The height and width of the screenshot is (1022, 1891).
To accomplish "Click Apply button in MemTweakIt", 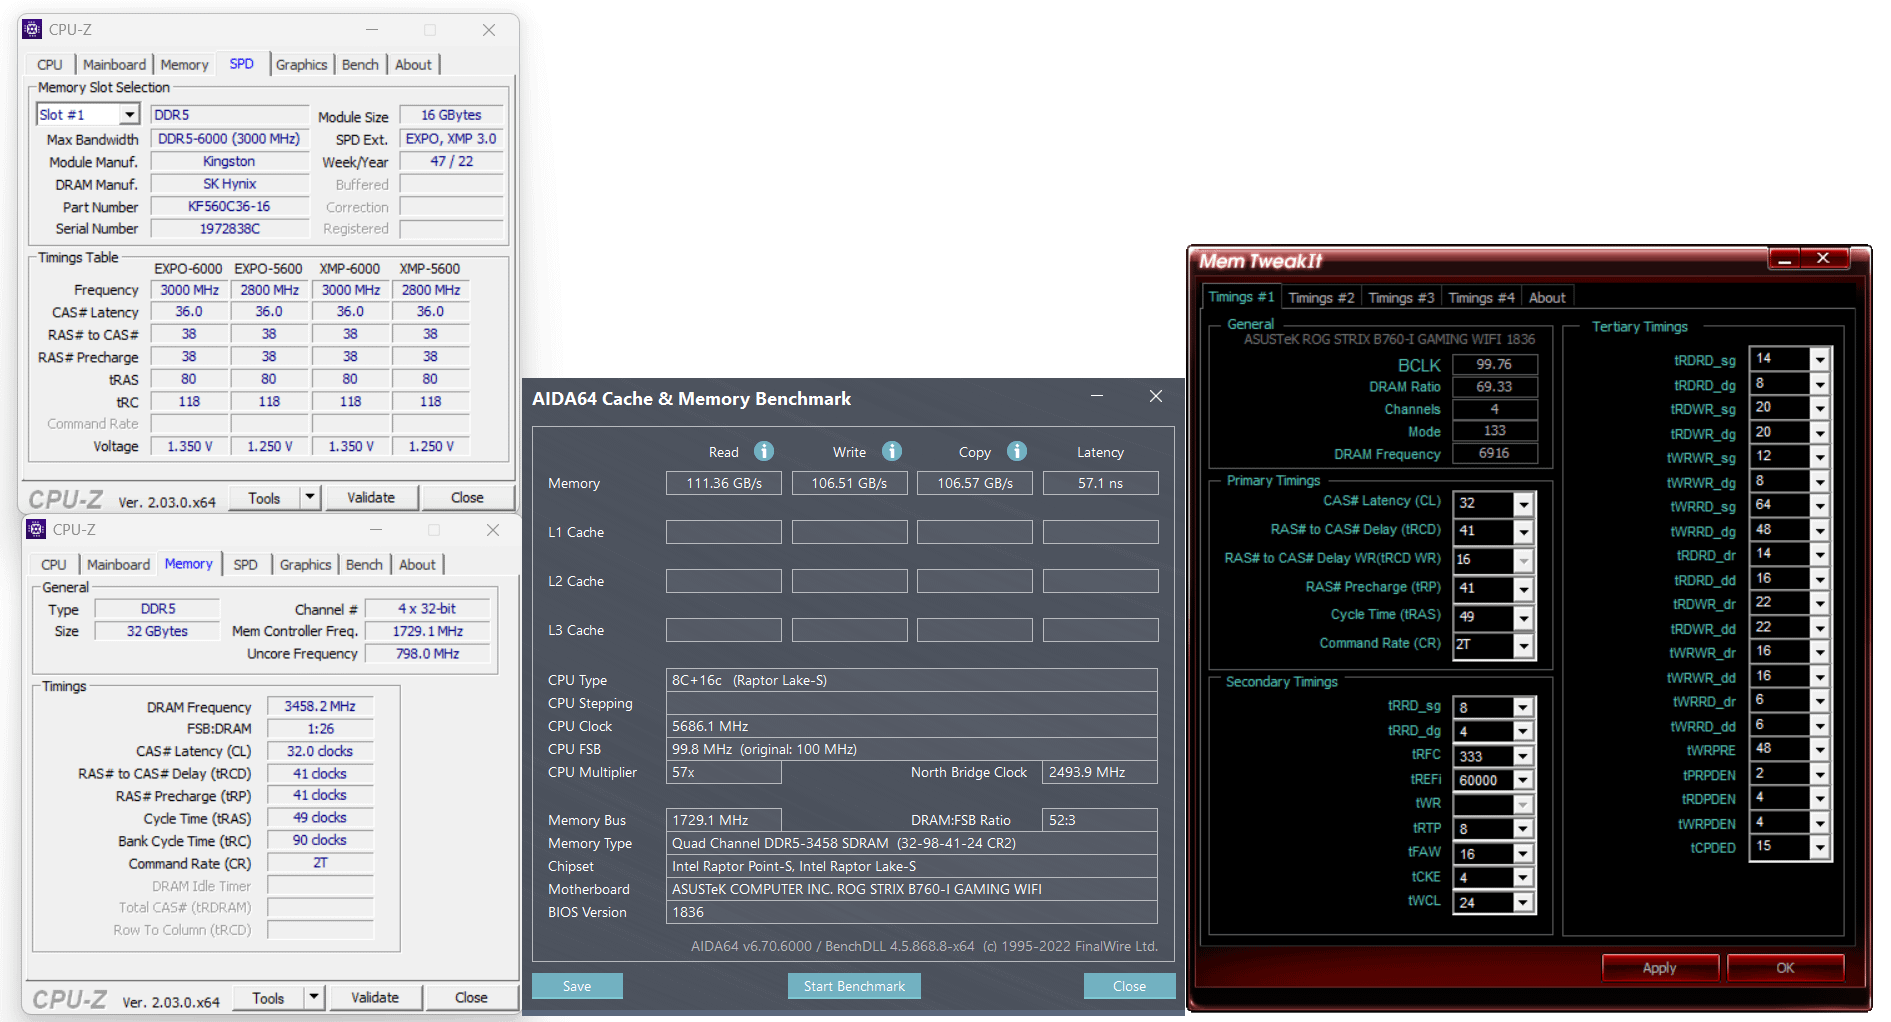I will point(1660,967).
